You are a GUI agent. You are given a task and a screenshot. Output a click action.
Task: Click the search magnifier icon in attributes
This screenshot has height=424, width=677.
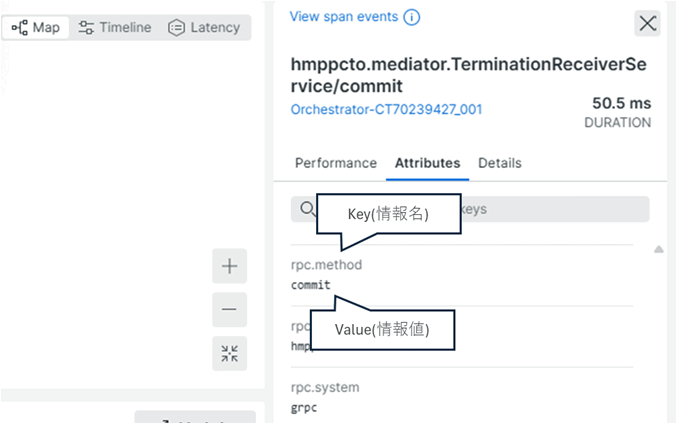(307, 209)
